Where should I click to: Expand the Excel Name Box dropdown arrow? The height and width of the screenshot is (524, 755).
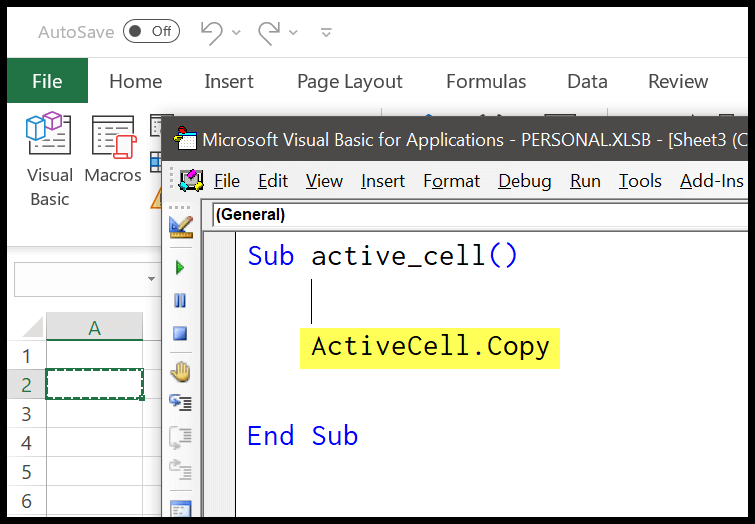pos(151,279)
